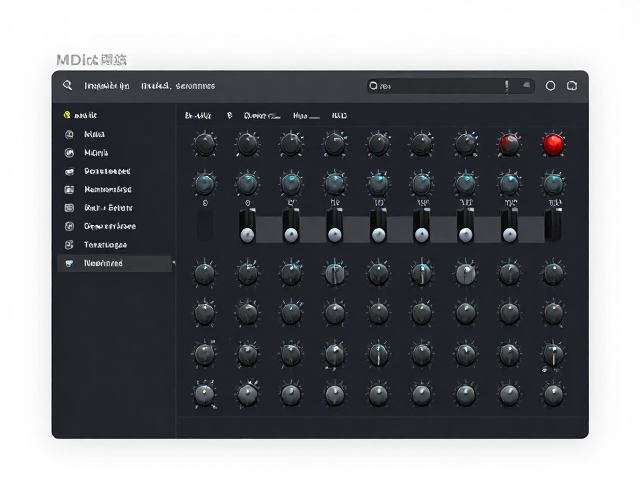
Task: Click the first teal knob in the second row
Action: 204,184
